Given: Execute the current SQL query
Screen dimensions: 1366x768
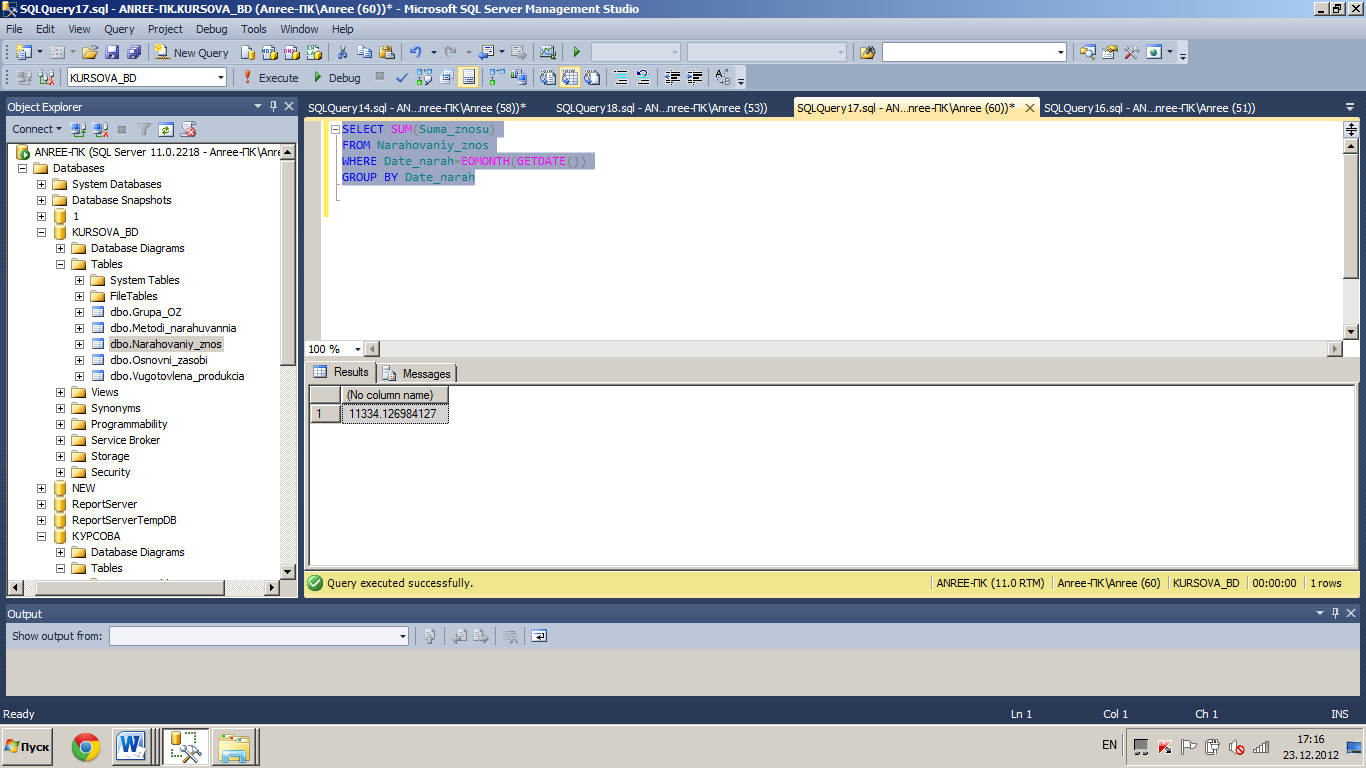Looking at the screenshot, I should coord(271,77).
